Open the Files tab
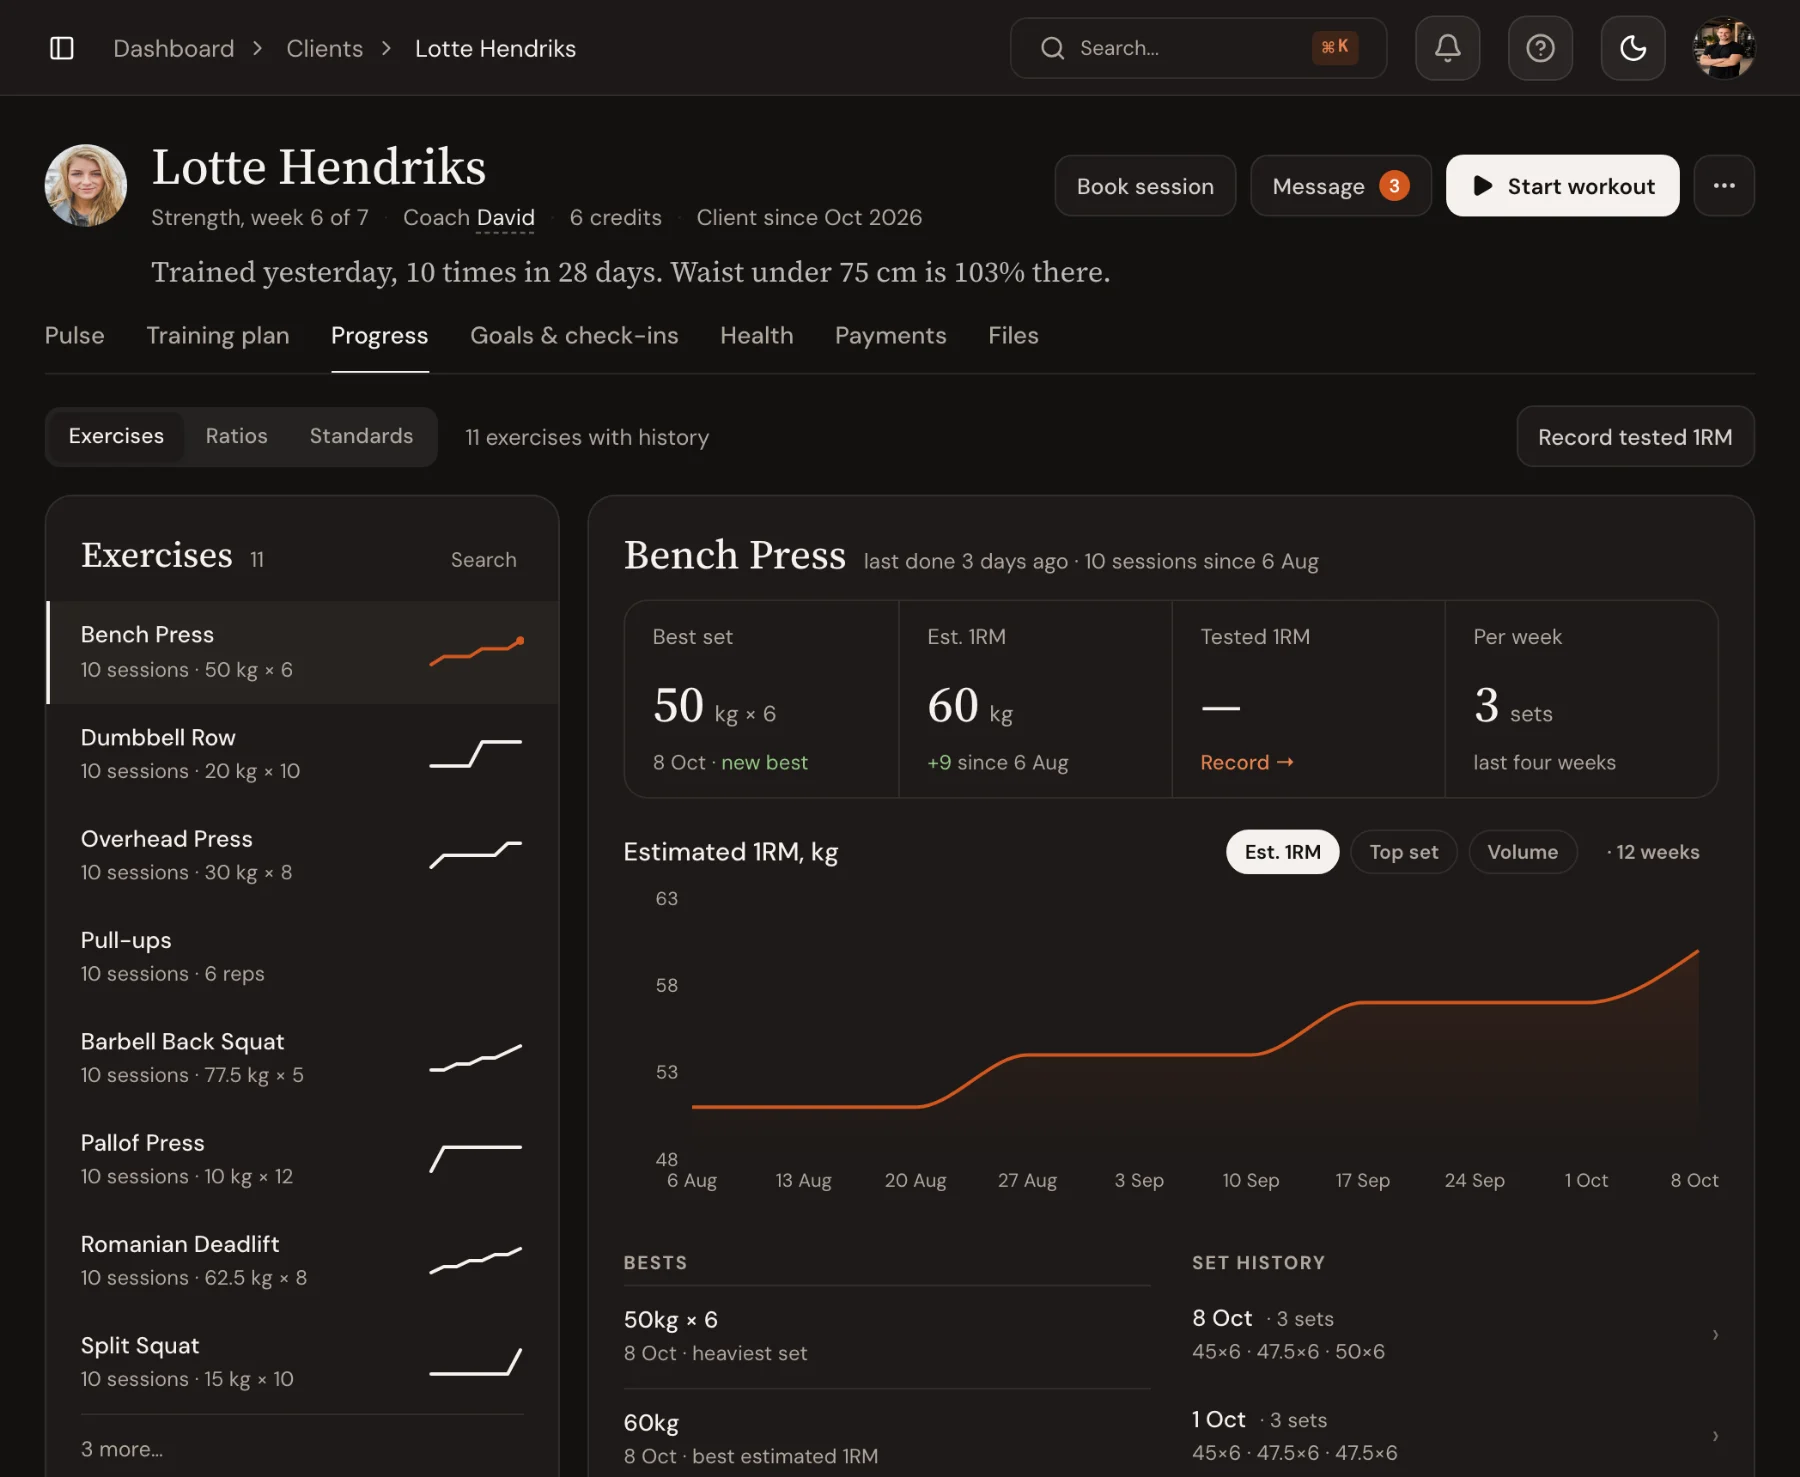The height and width of the screenshot is (1477, 1800). click(x=1013, y=336)
